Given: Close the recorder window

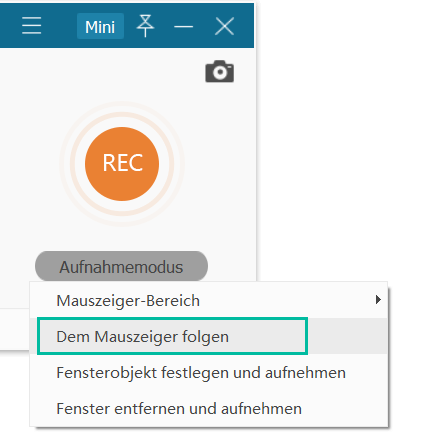Looking at the screenshot, I should [224, 26].
